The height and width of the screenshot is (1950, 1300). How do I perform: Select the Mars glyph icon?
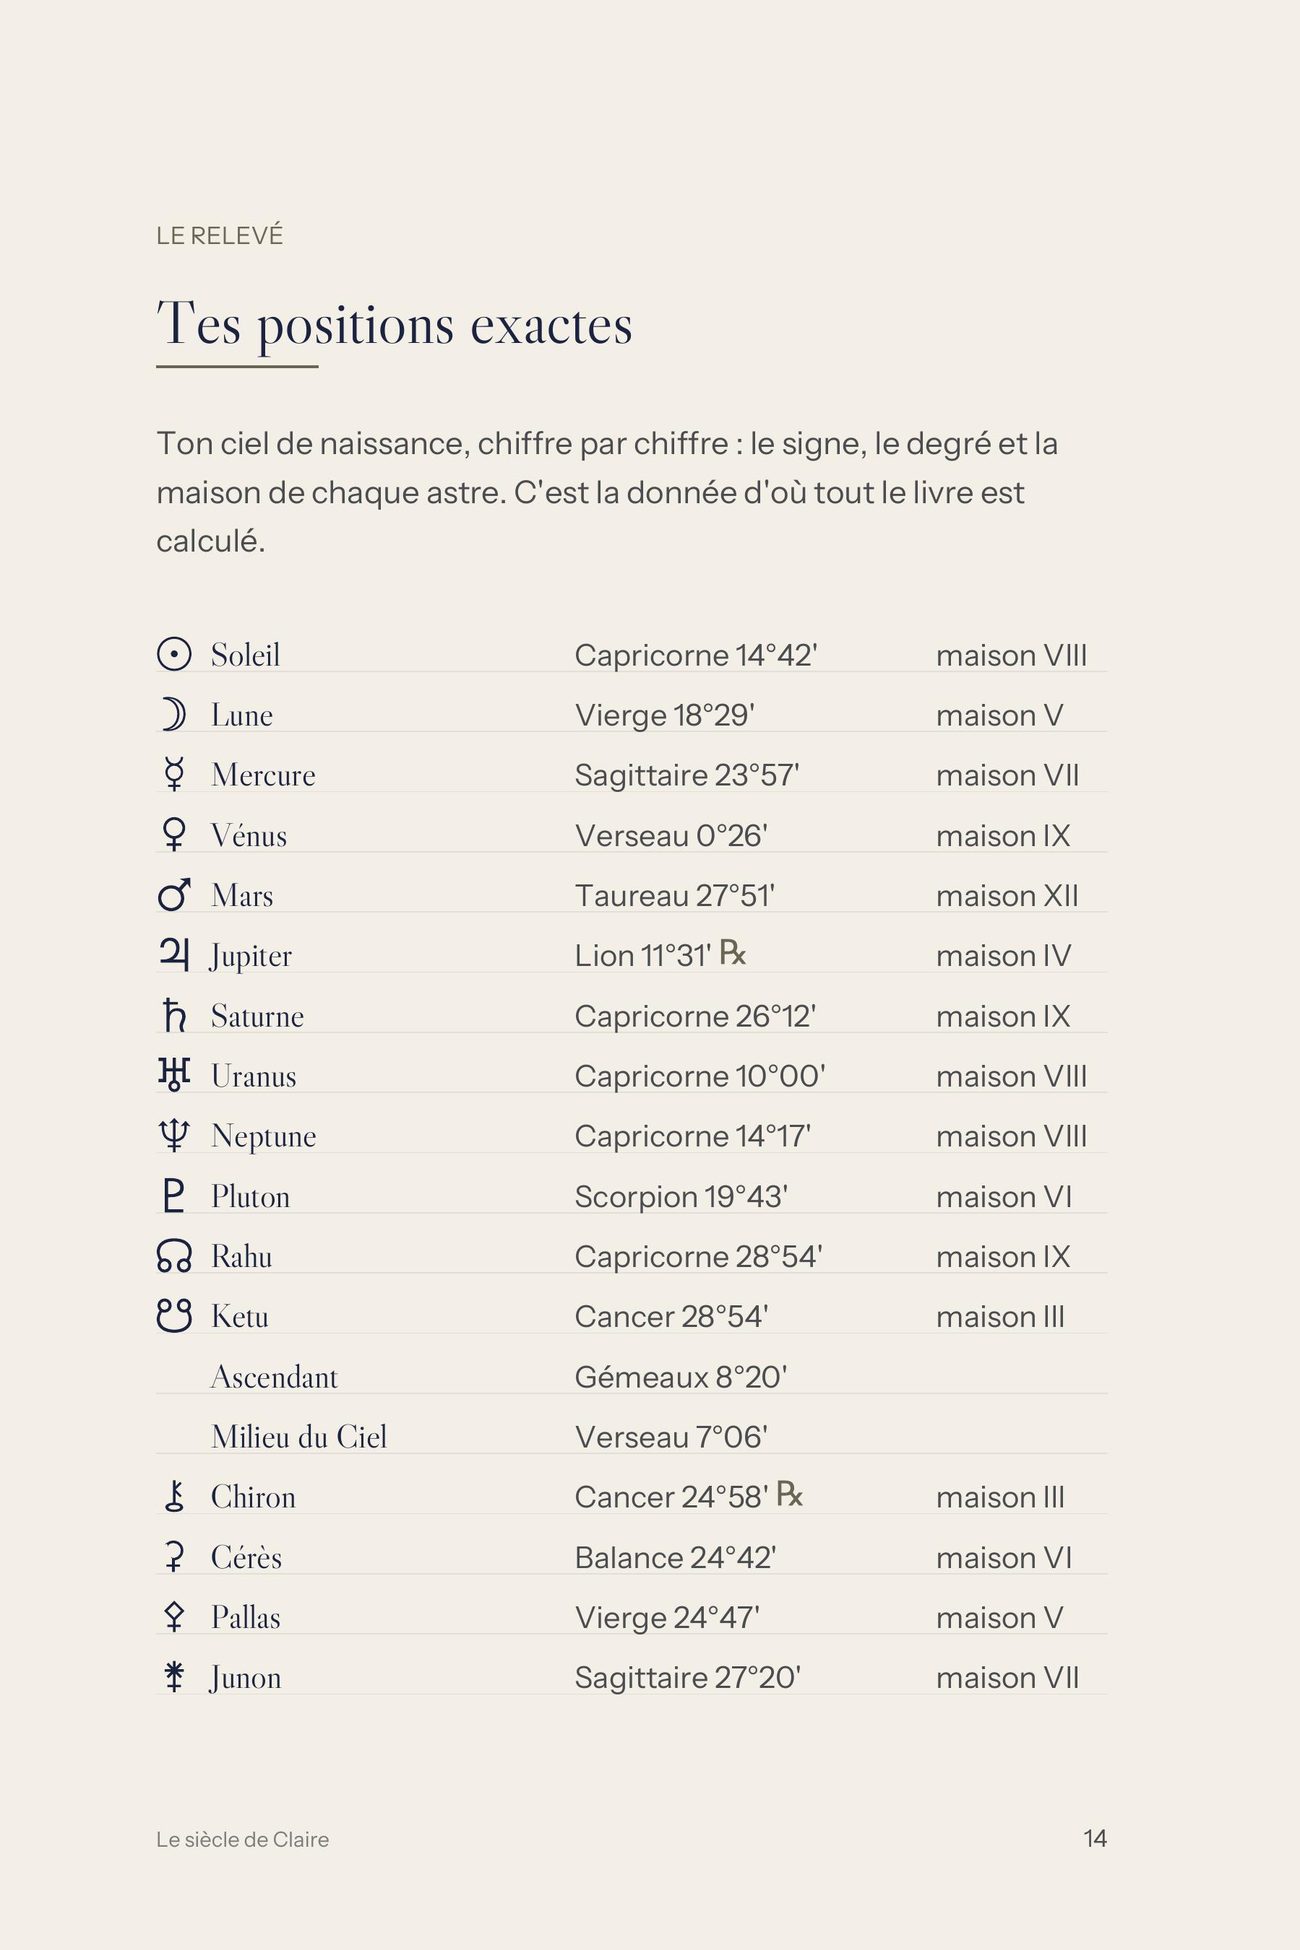(174, 894)
